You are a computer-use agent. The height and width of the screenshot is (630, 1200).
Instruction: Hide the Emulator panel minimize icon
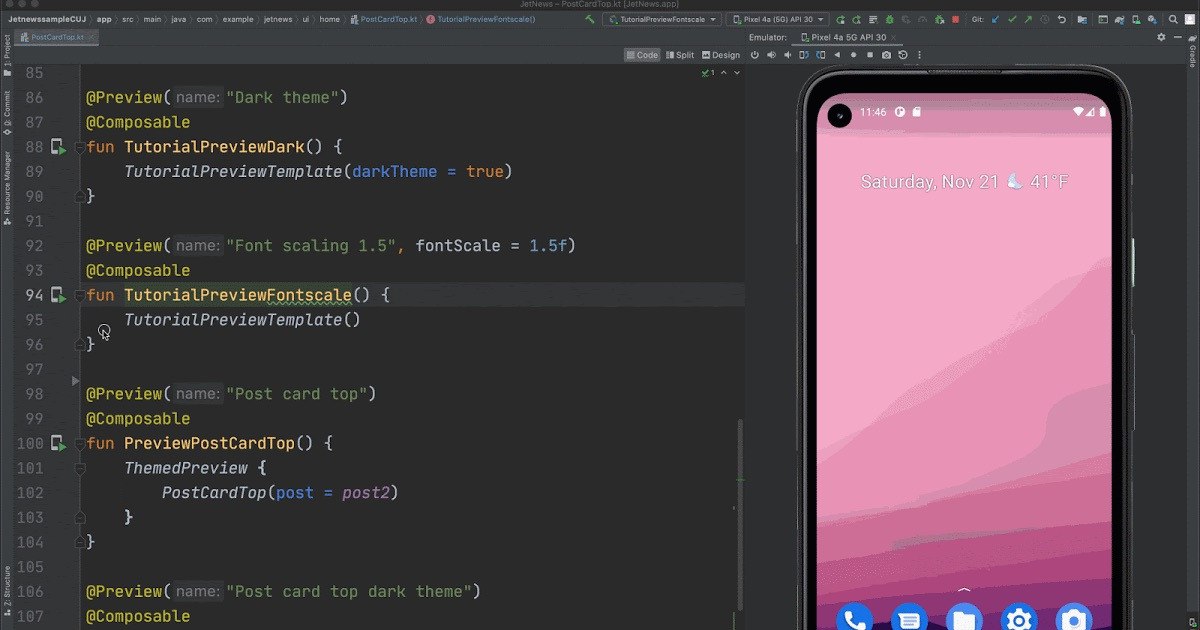pyautogui.click(x=1178, y=37)
